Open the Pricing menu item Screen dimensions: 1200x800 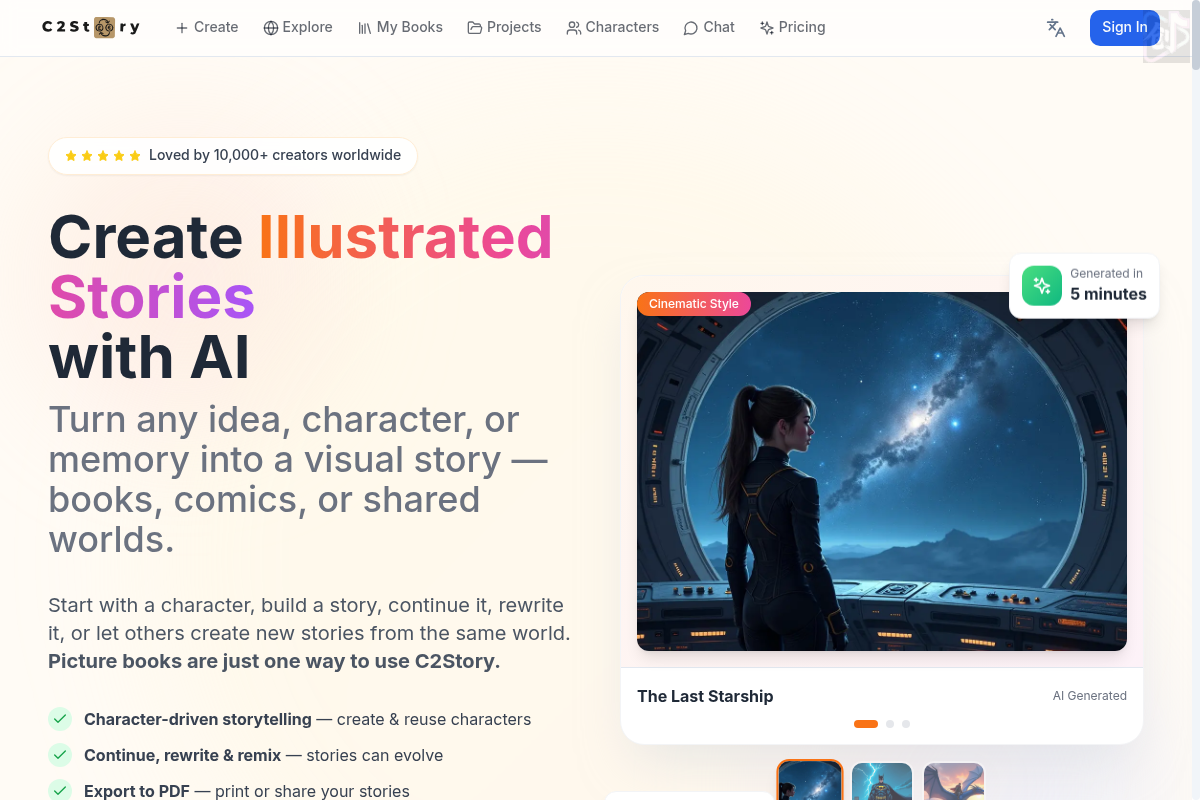[x=792, y=28]
